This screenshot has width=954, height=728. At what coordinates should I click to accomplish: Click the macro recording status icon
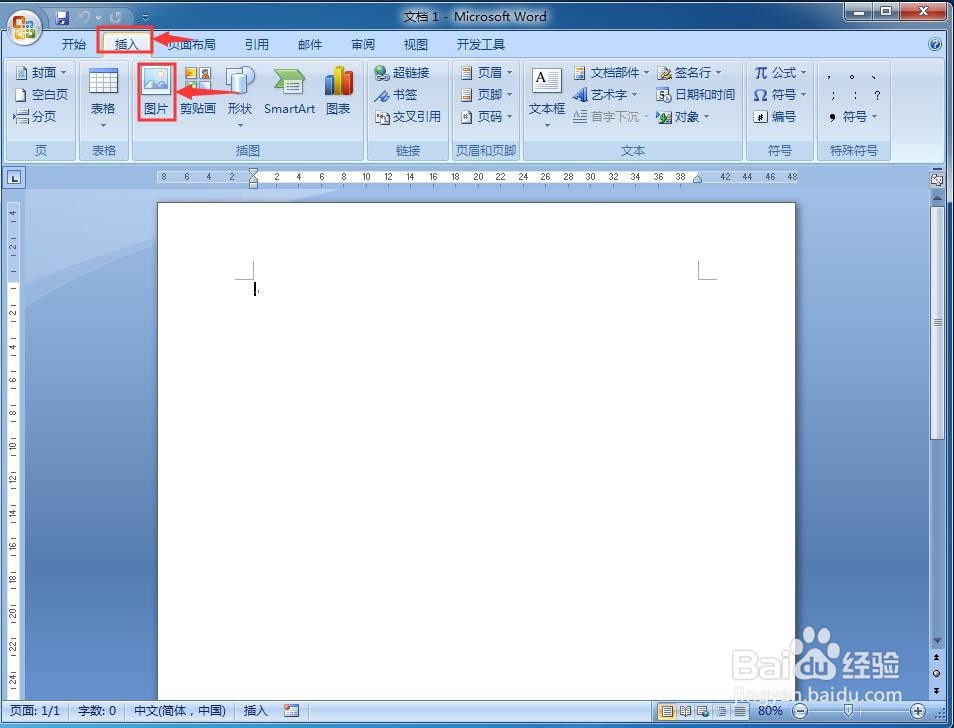[291, 710]
